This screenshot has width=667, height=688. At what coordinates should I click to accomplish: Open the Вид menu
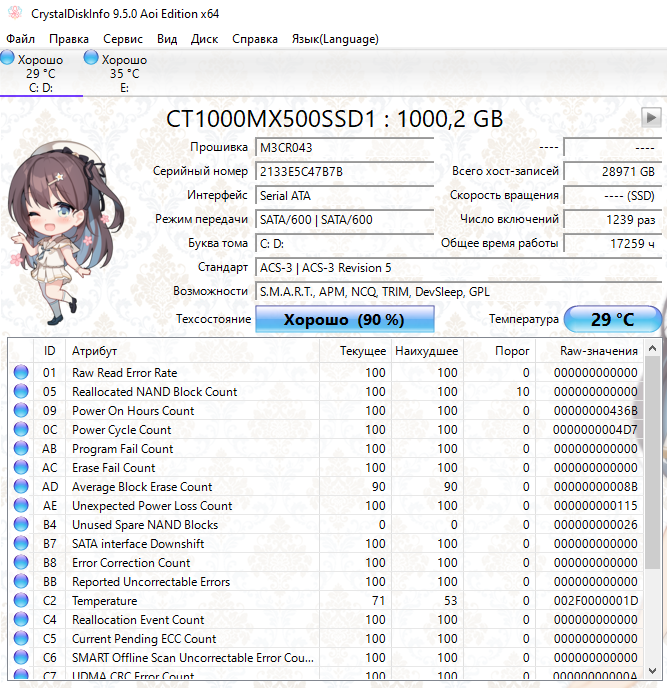tap(167, 39)
